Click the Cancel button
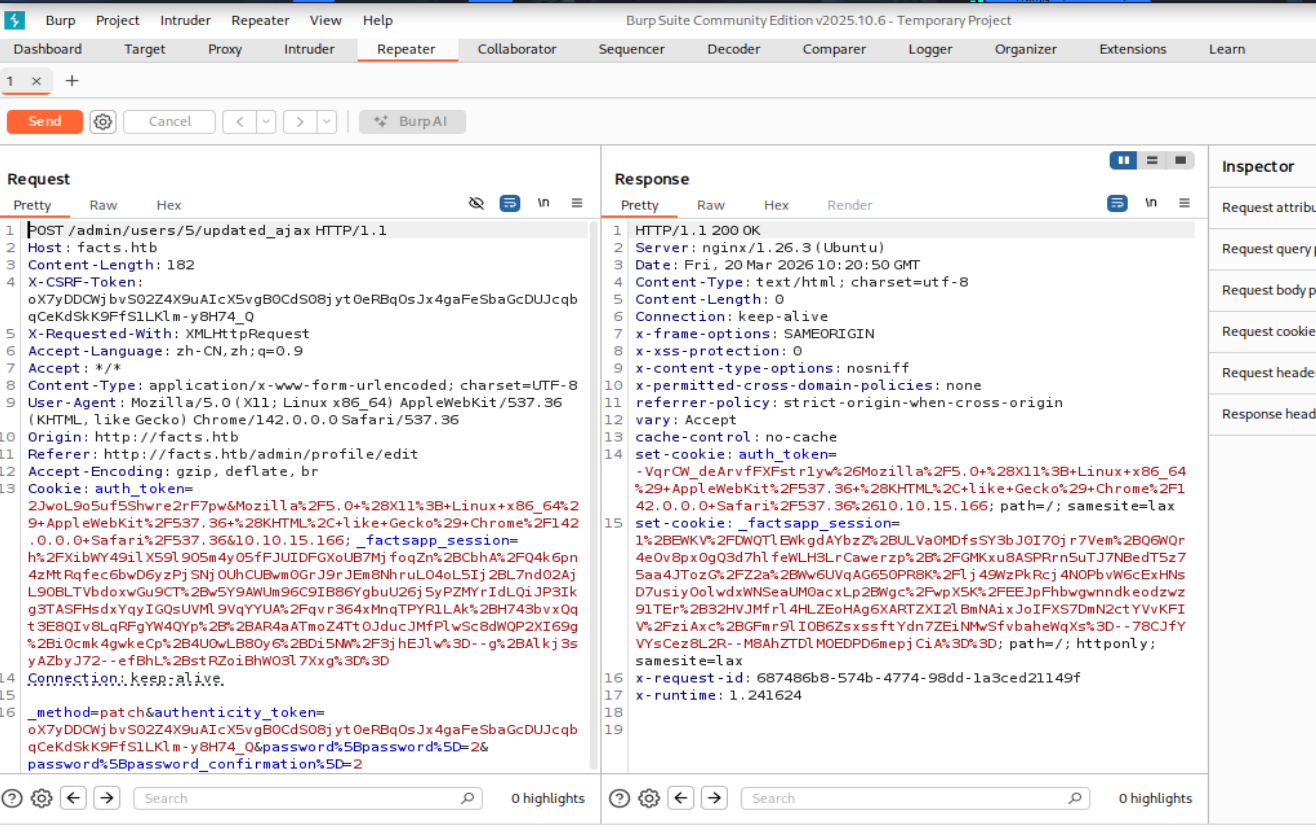 click(169, 122)
